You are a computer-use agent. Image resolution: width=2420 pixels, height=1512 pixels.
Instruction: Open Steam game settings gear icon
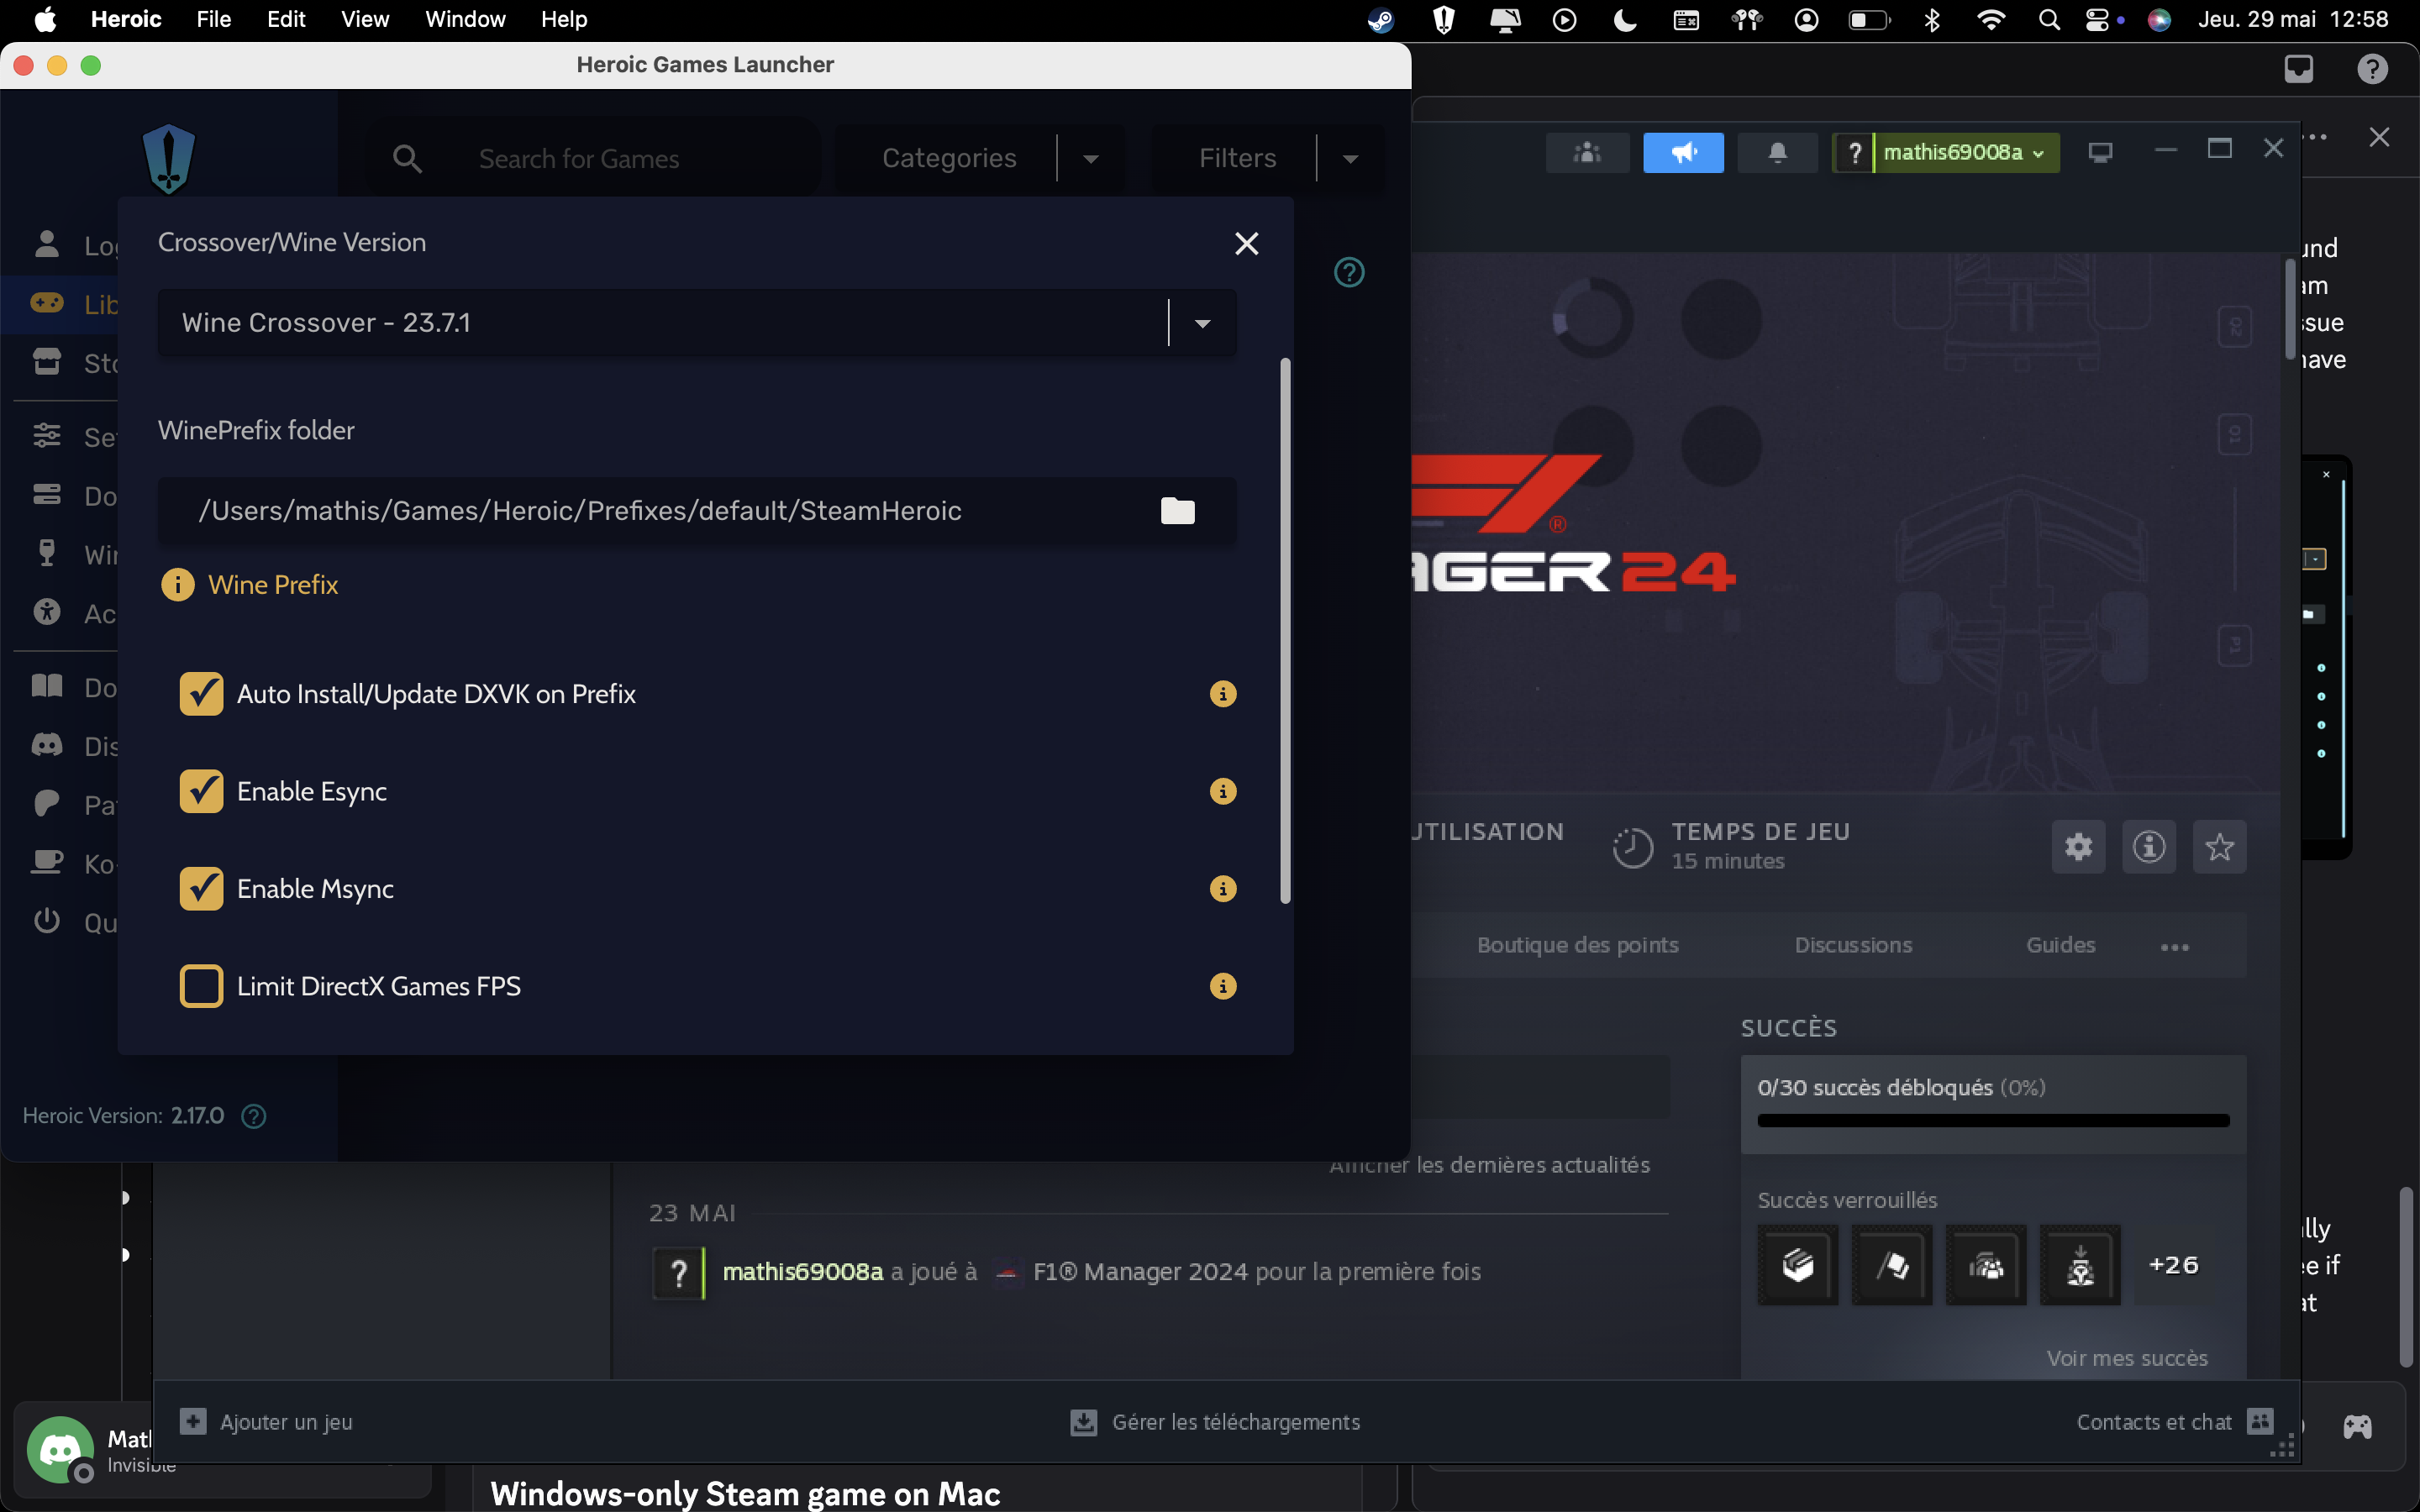[2079, 847]
